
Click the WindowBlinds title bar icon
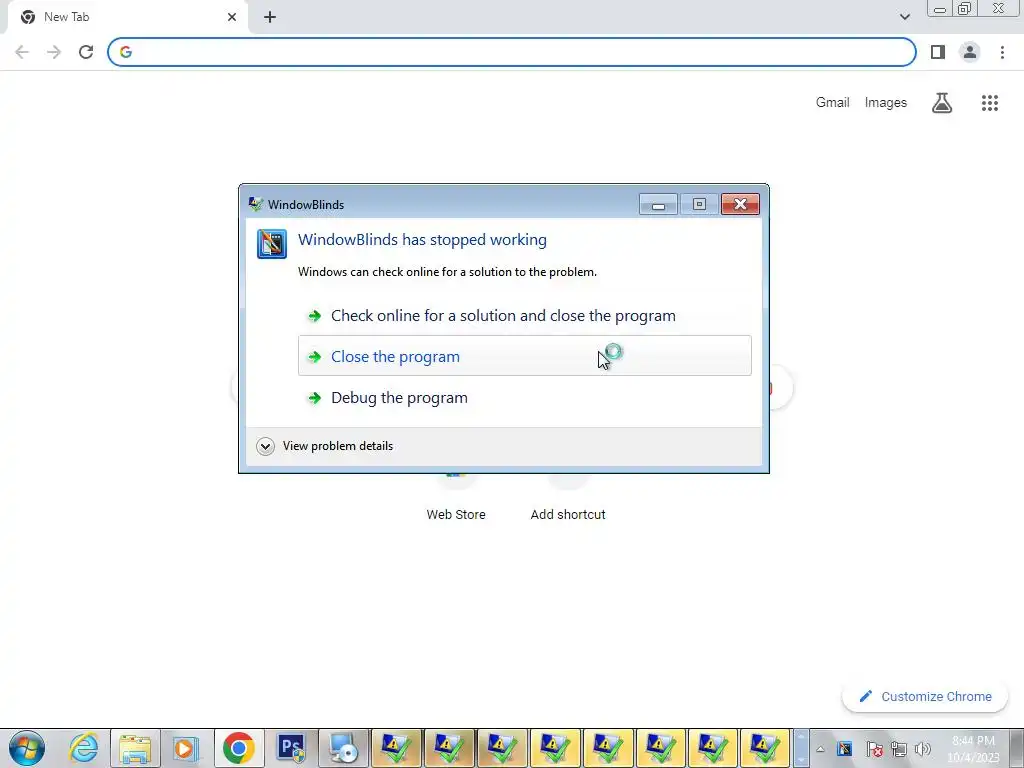[x=255, y=204]
